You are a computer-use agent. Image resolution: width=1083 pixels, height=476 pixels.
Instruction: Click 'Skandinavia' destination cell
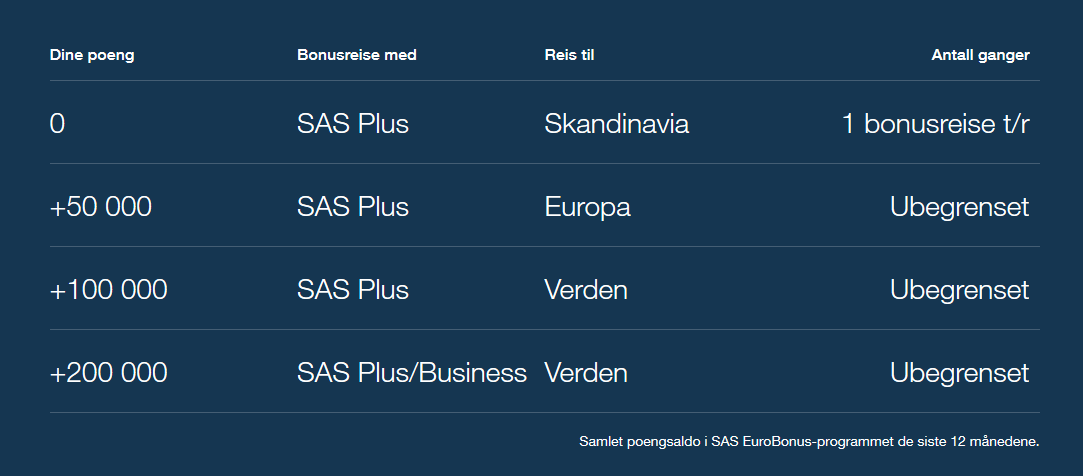click(x=617, y=125)
